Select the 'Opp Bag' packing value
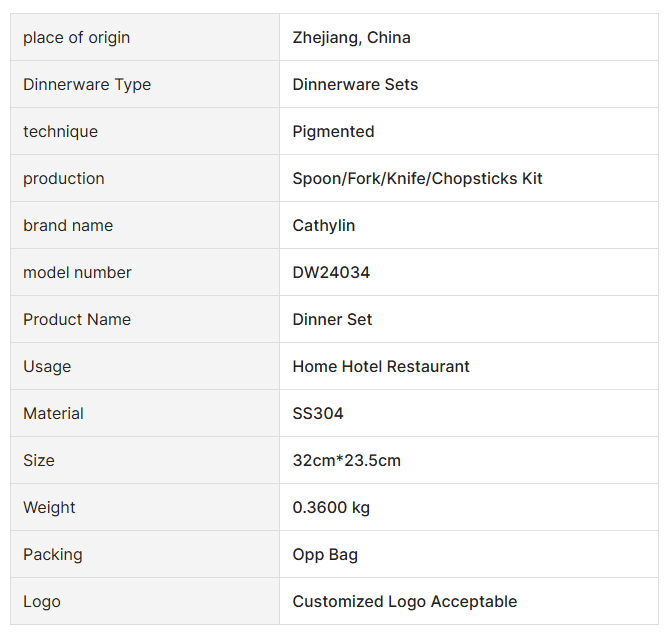 [325, 555]
